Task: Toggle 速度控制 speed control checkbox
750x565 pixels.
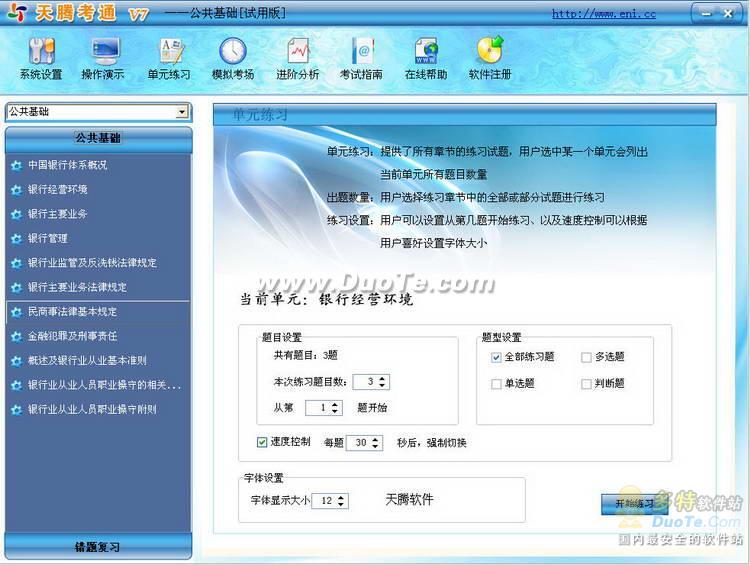Action: pyautogui.click(x=262, y=442)
